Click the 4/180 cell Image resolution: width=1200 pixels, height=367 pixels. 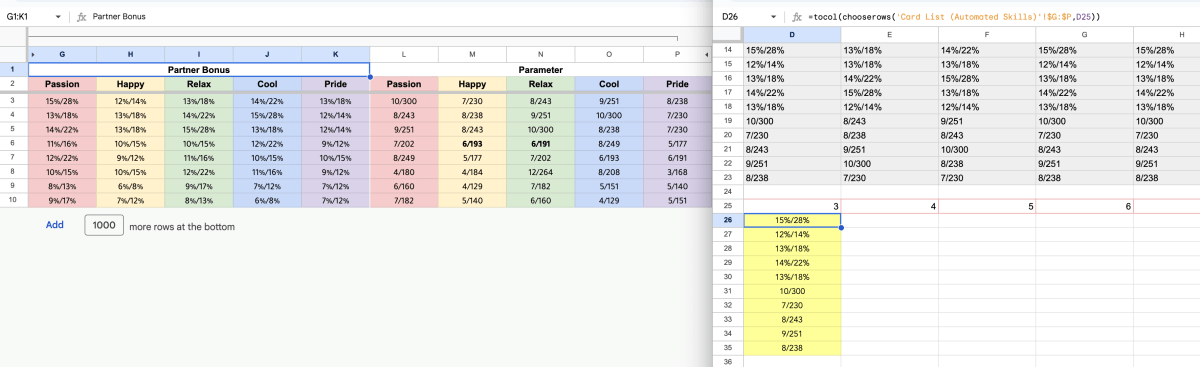(404, 172)
